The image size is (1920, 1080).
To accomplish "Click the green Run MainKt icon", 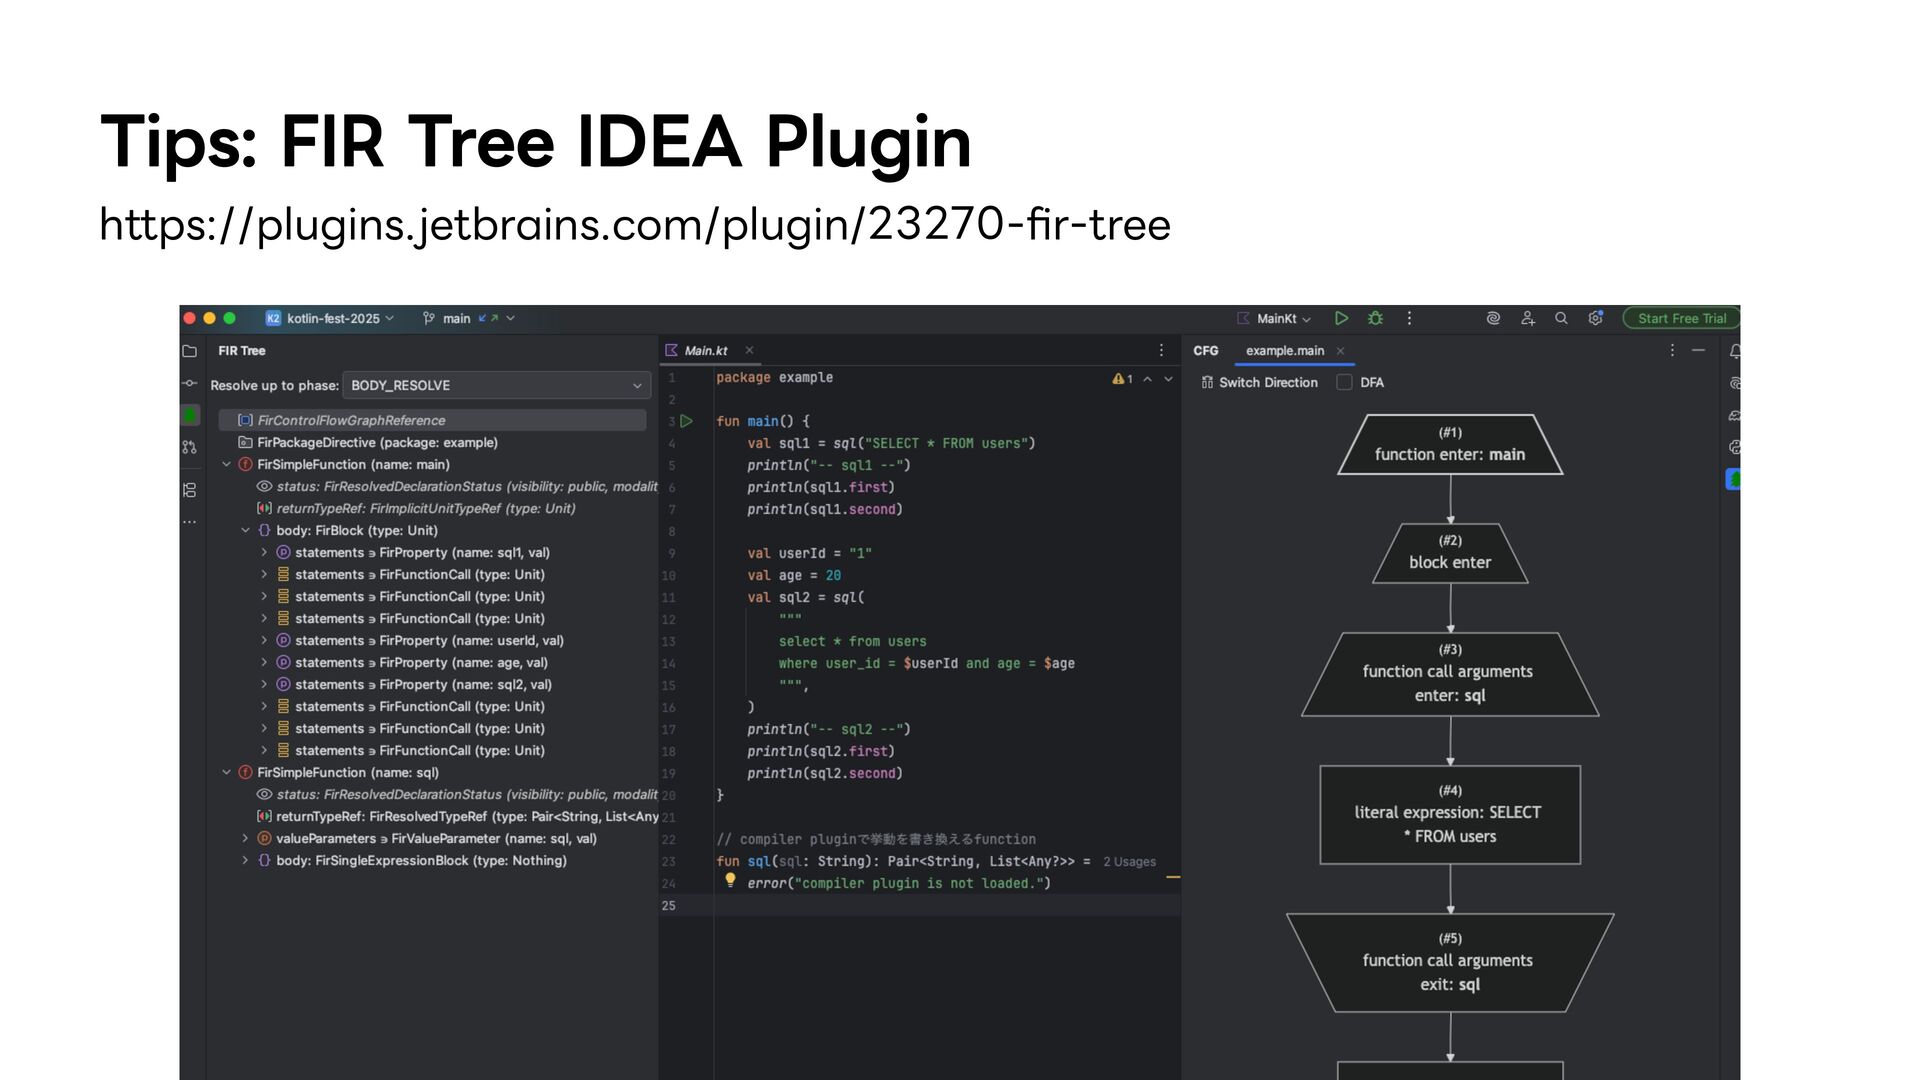I will [1341, 318].
